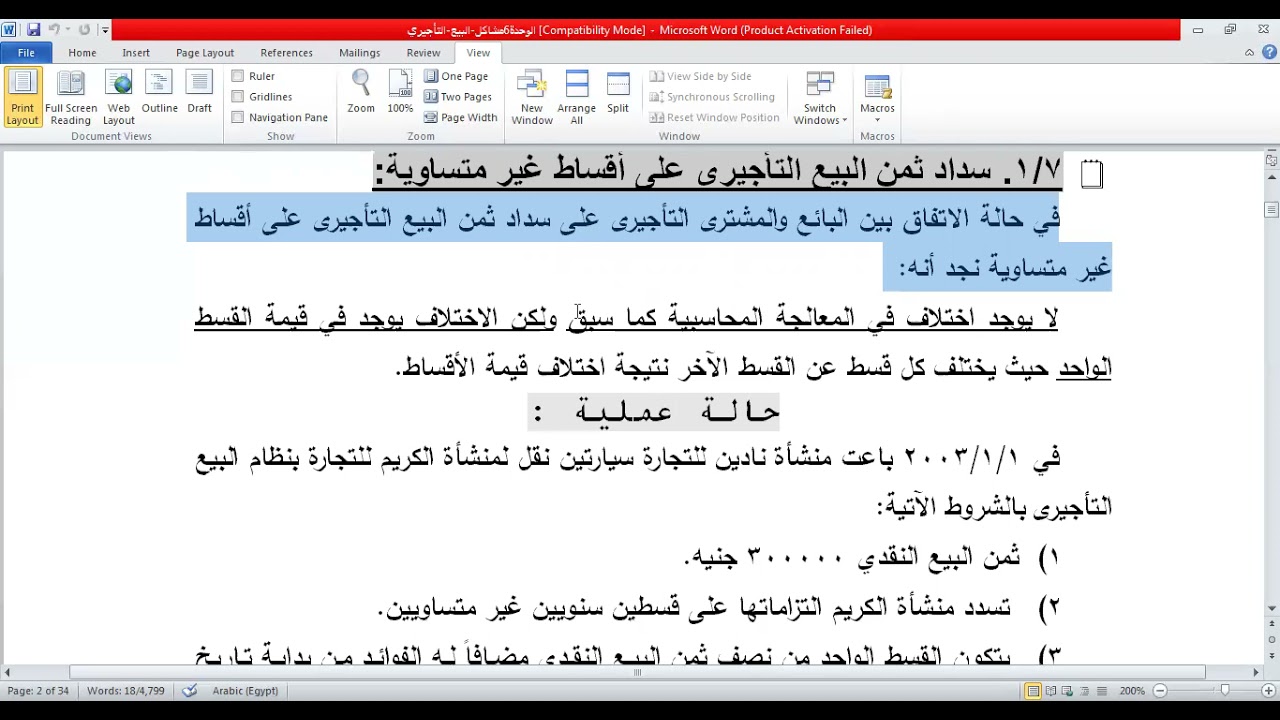Click Previous Page double-arrow button
1280x720 pixels.
1271,624
